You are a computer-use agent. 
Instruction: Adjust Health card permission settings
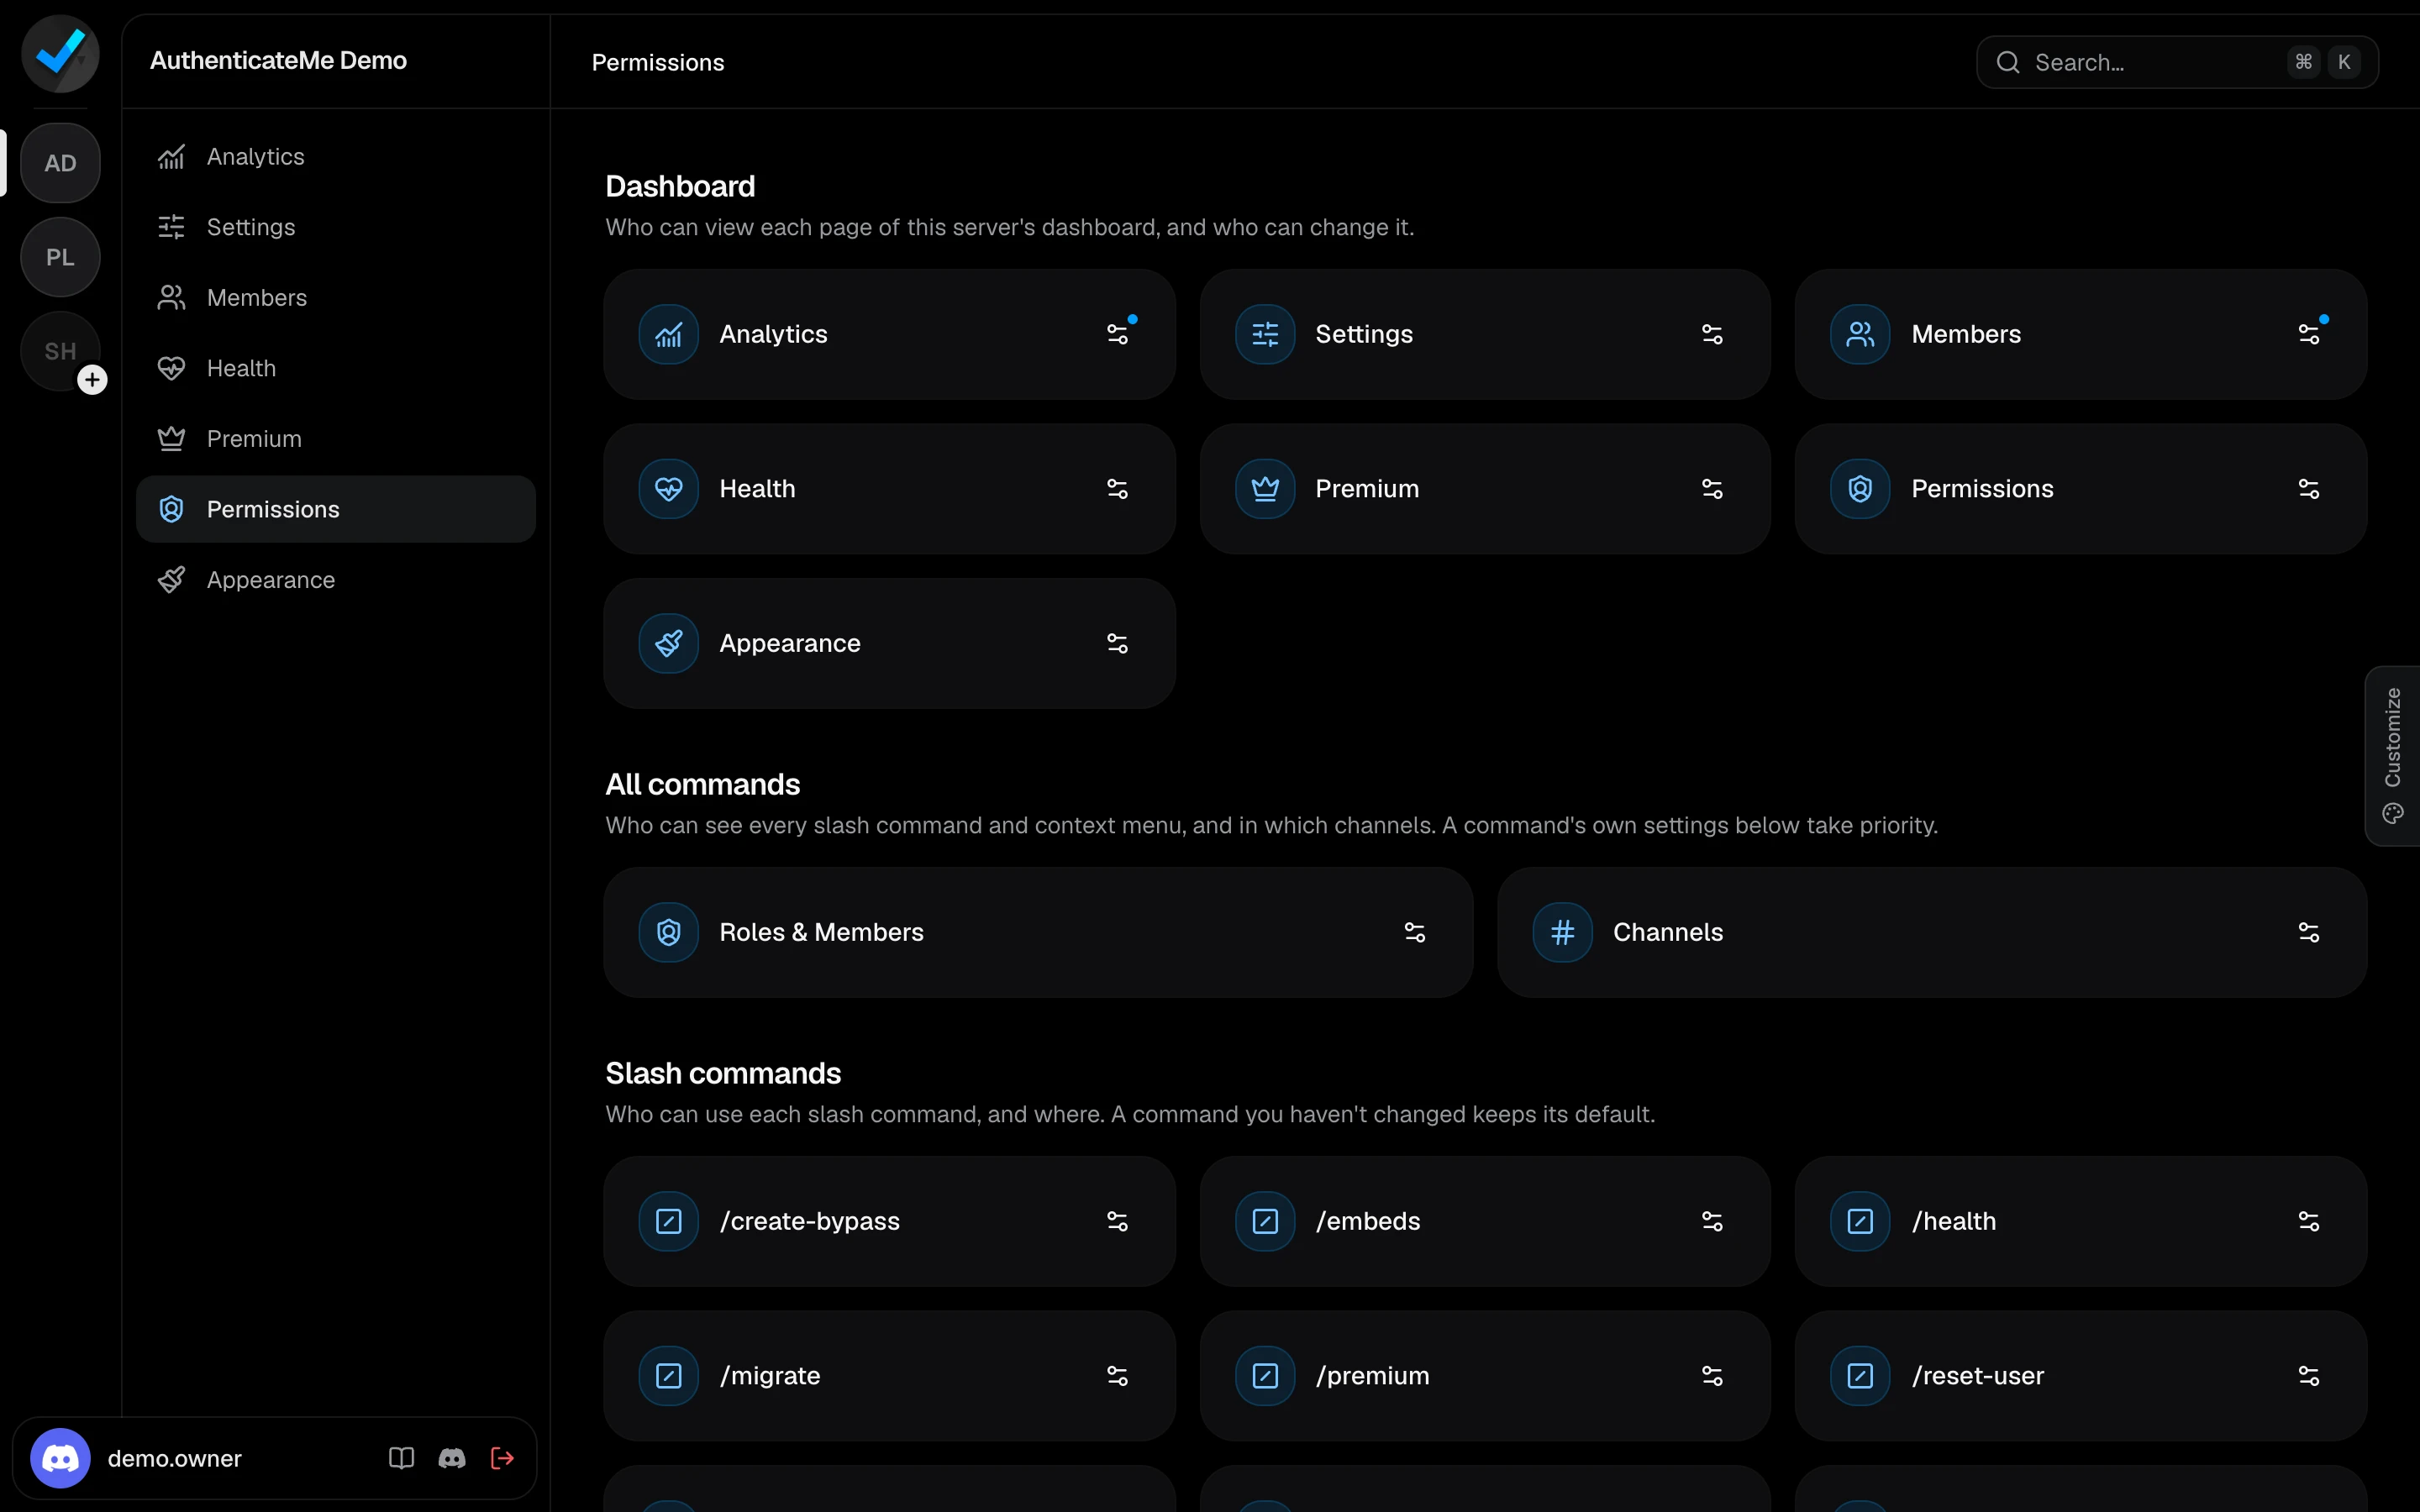pyautogui.click(x=1117, y=489)
